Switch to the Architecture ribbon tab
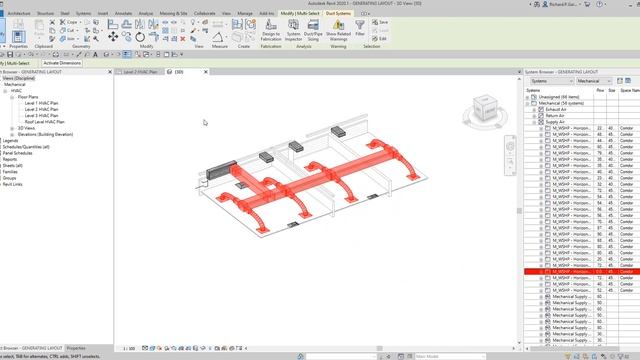 tap(19, 13)
